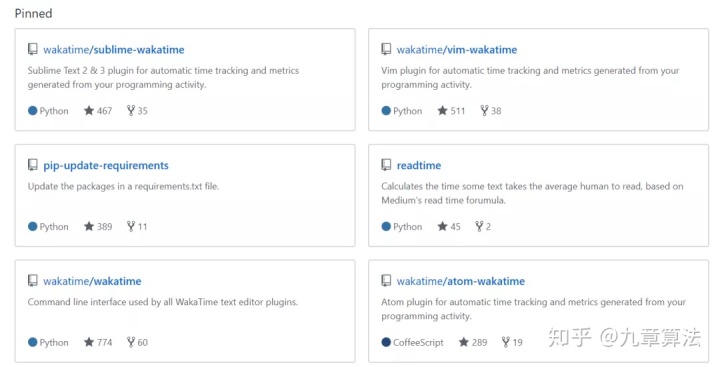Open the wakatime/wakatime repository link
This screenshot has width=720, height=367.
pos(92,281)
